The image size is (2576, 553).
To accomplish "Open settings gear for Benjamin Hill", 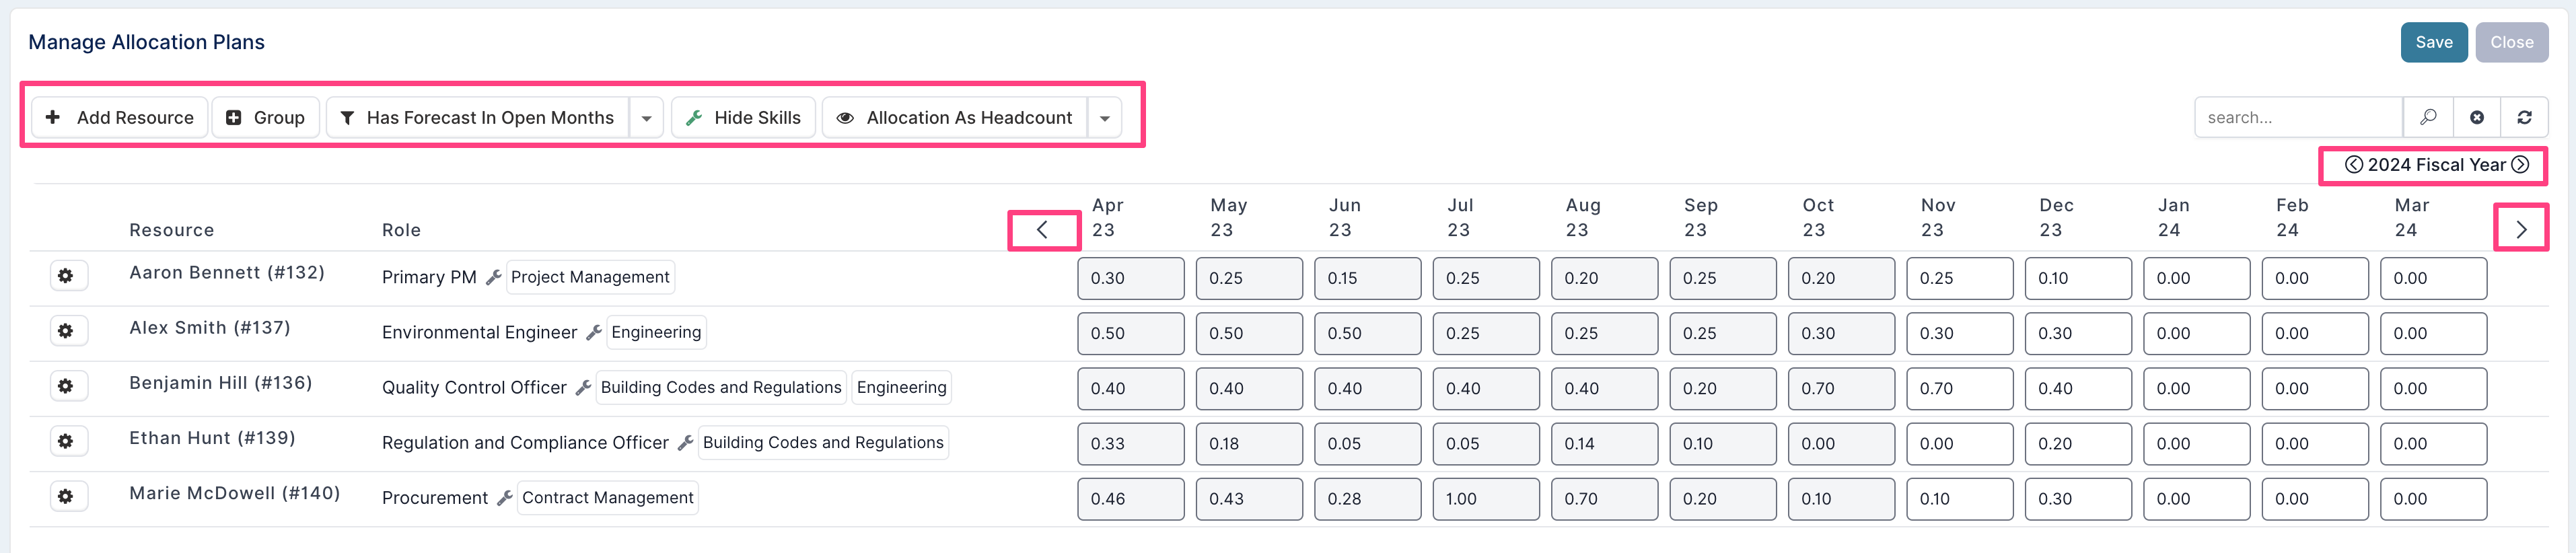I will point(66,386).
